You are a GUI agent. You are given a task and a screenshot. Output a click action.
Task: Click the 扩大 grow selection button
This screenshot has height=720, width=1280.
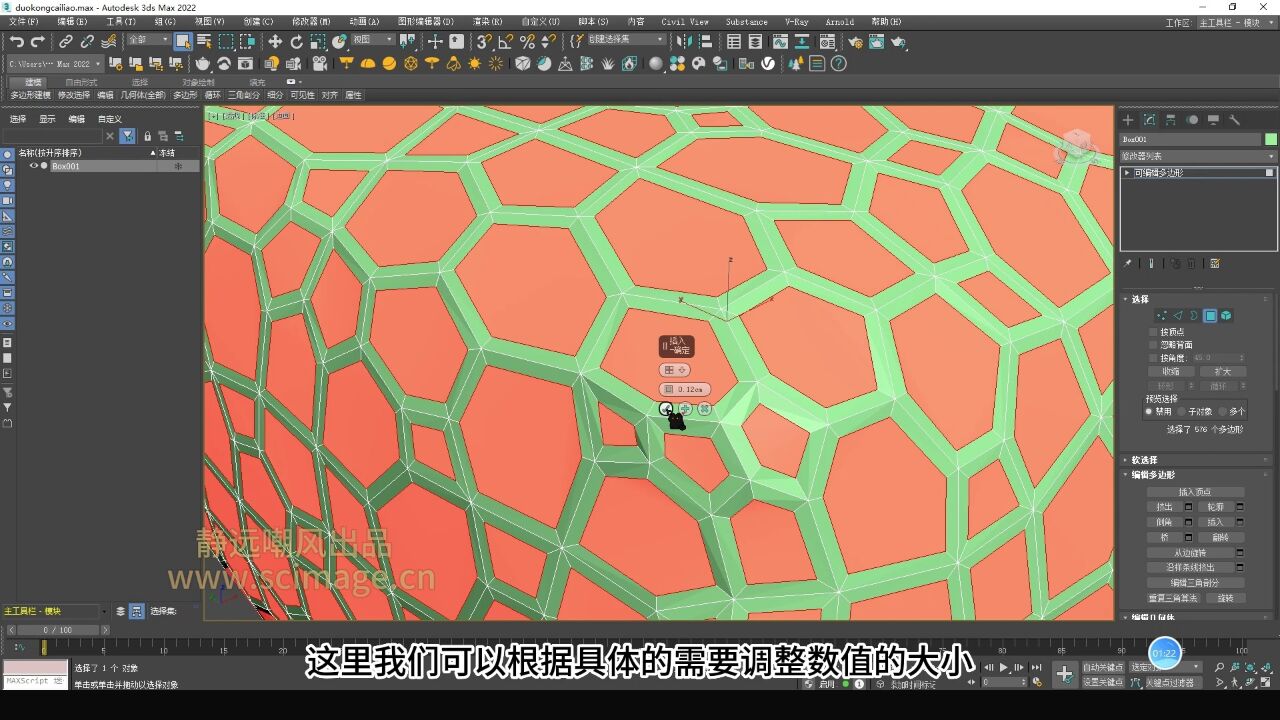click(x=1223, y=371)
